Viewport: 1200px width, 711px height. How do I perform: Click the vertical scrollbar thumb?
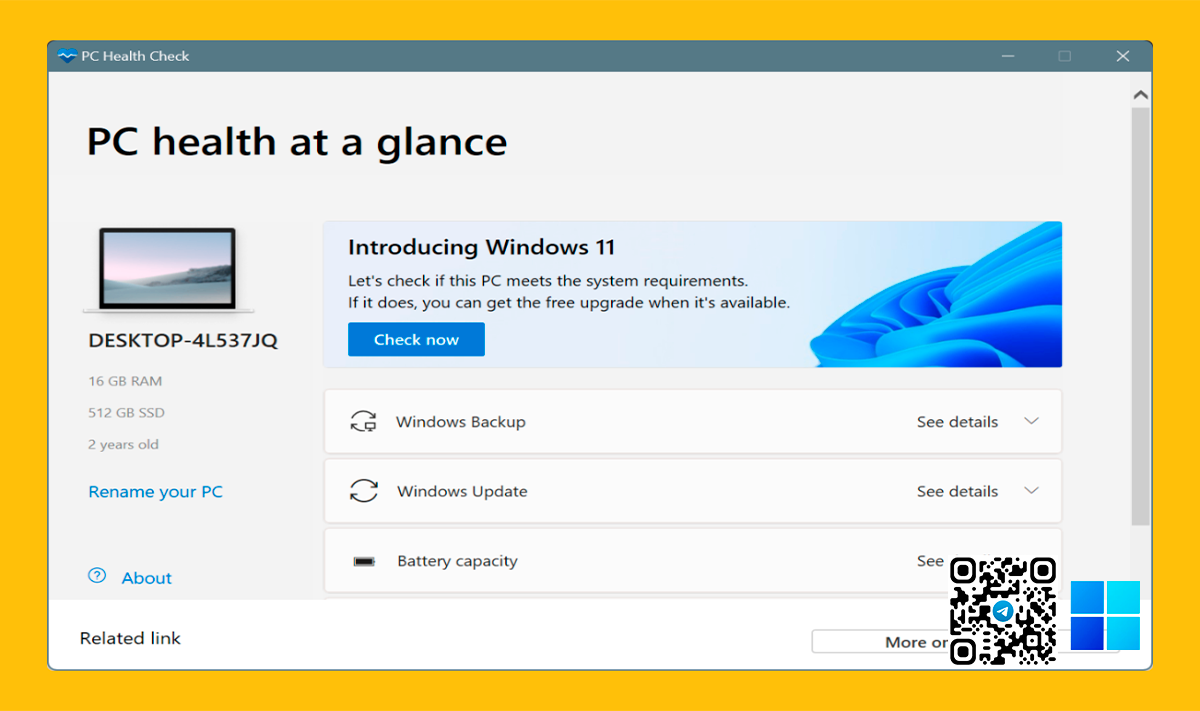(x=1140, y=315)
